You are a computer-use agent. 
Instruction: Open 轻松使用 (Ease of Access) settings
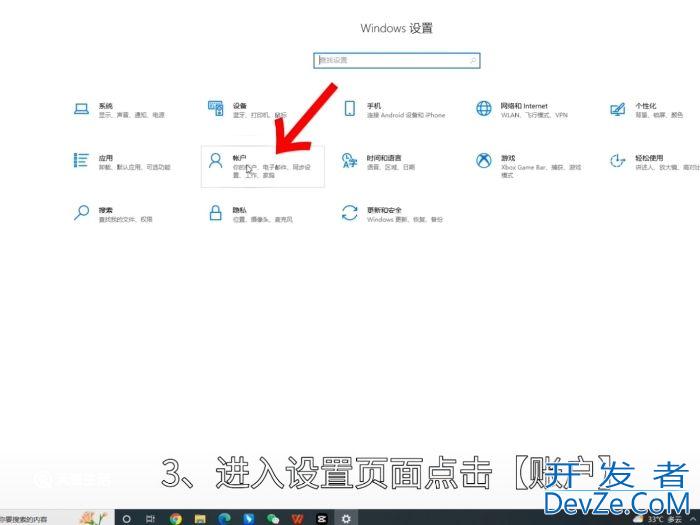(x=654, y=162)
